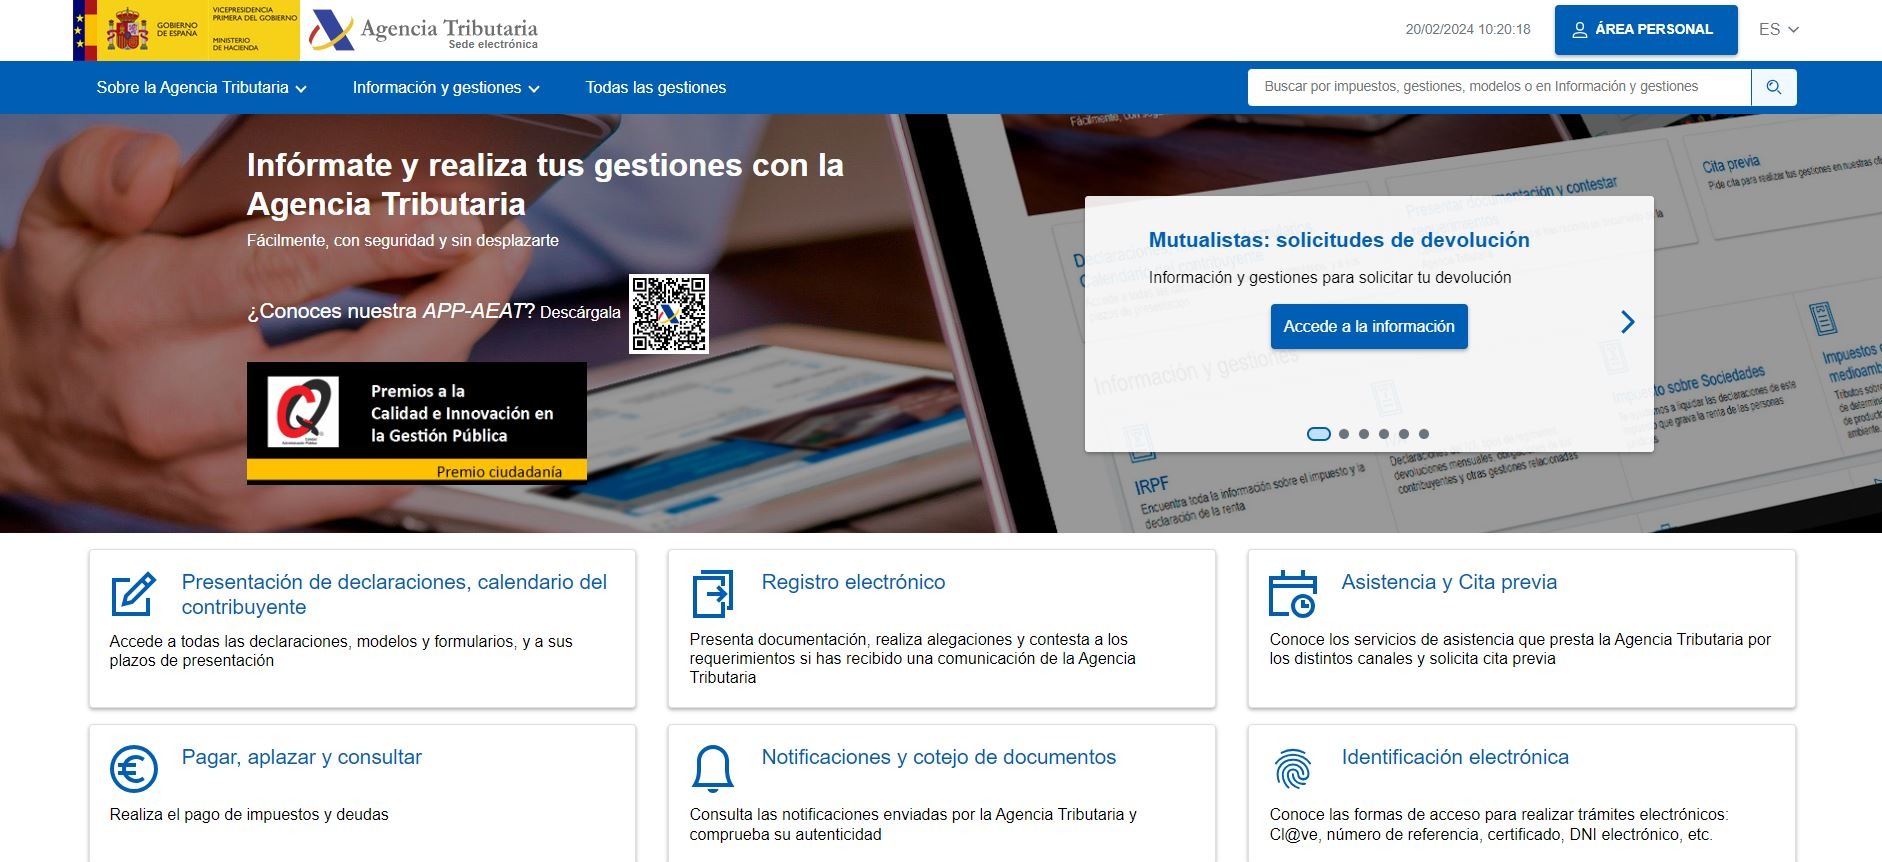Open the ES language selector
1882x862 pixels.
(1779, 30)
